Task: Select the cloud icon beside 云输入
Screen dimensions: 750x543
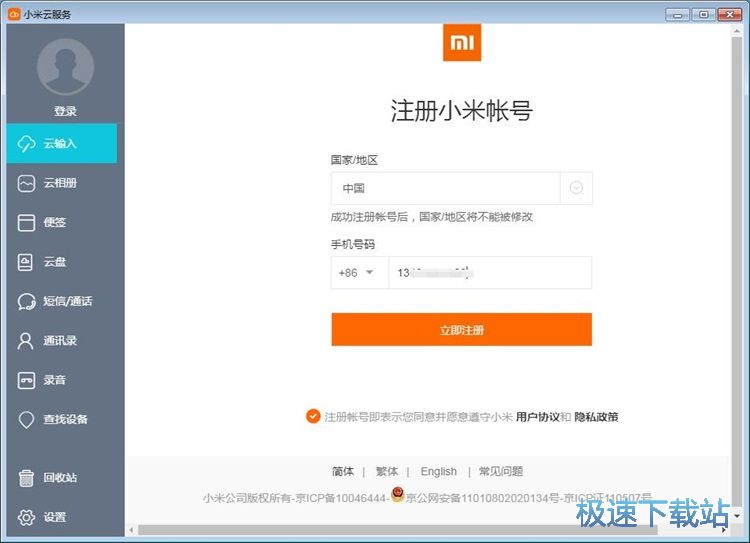Action: [26, 144]
